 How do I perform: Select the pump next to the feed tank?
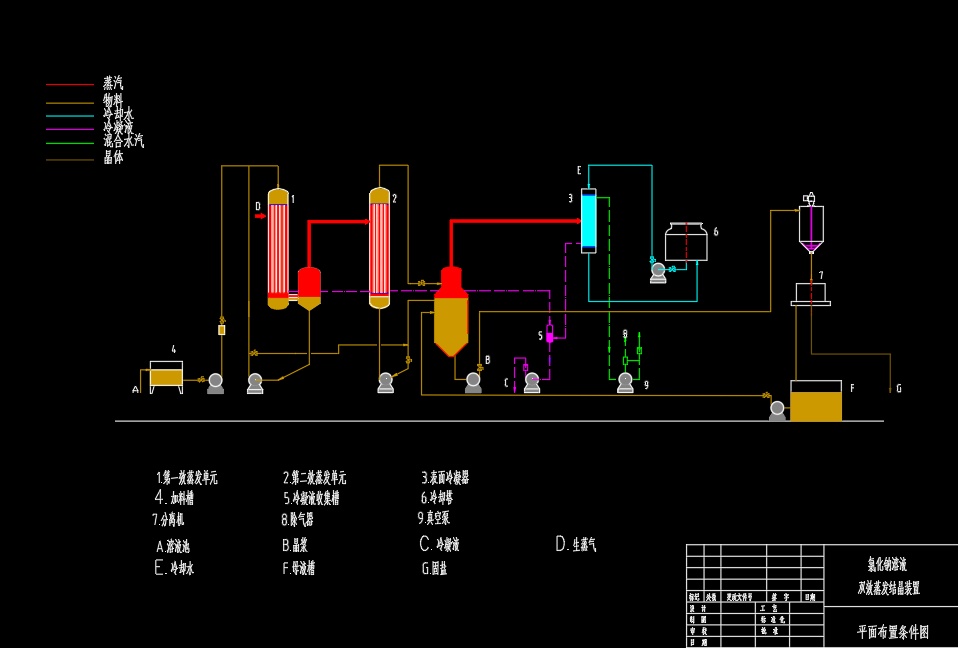point(215,383)
